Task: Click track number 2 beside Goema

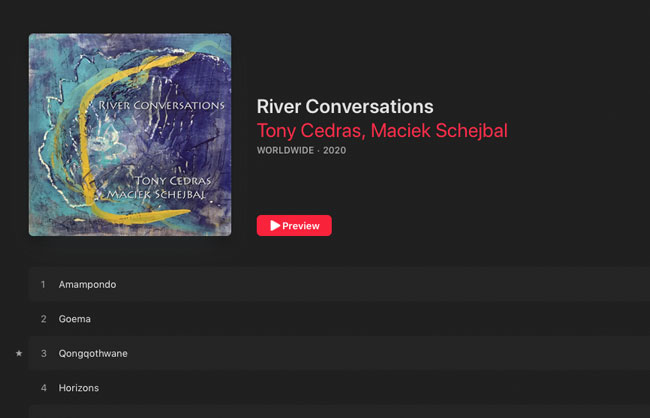Action: (43, 319)
